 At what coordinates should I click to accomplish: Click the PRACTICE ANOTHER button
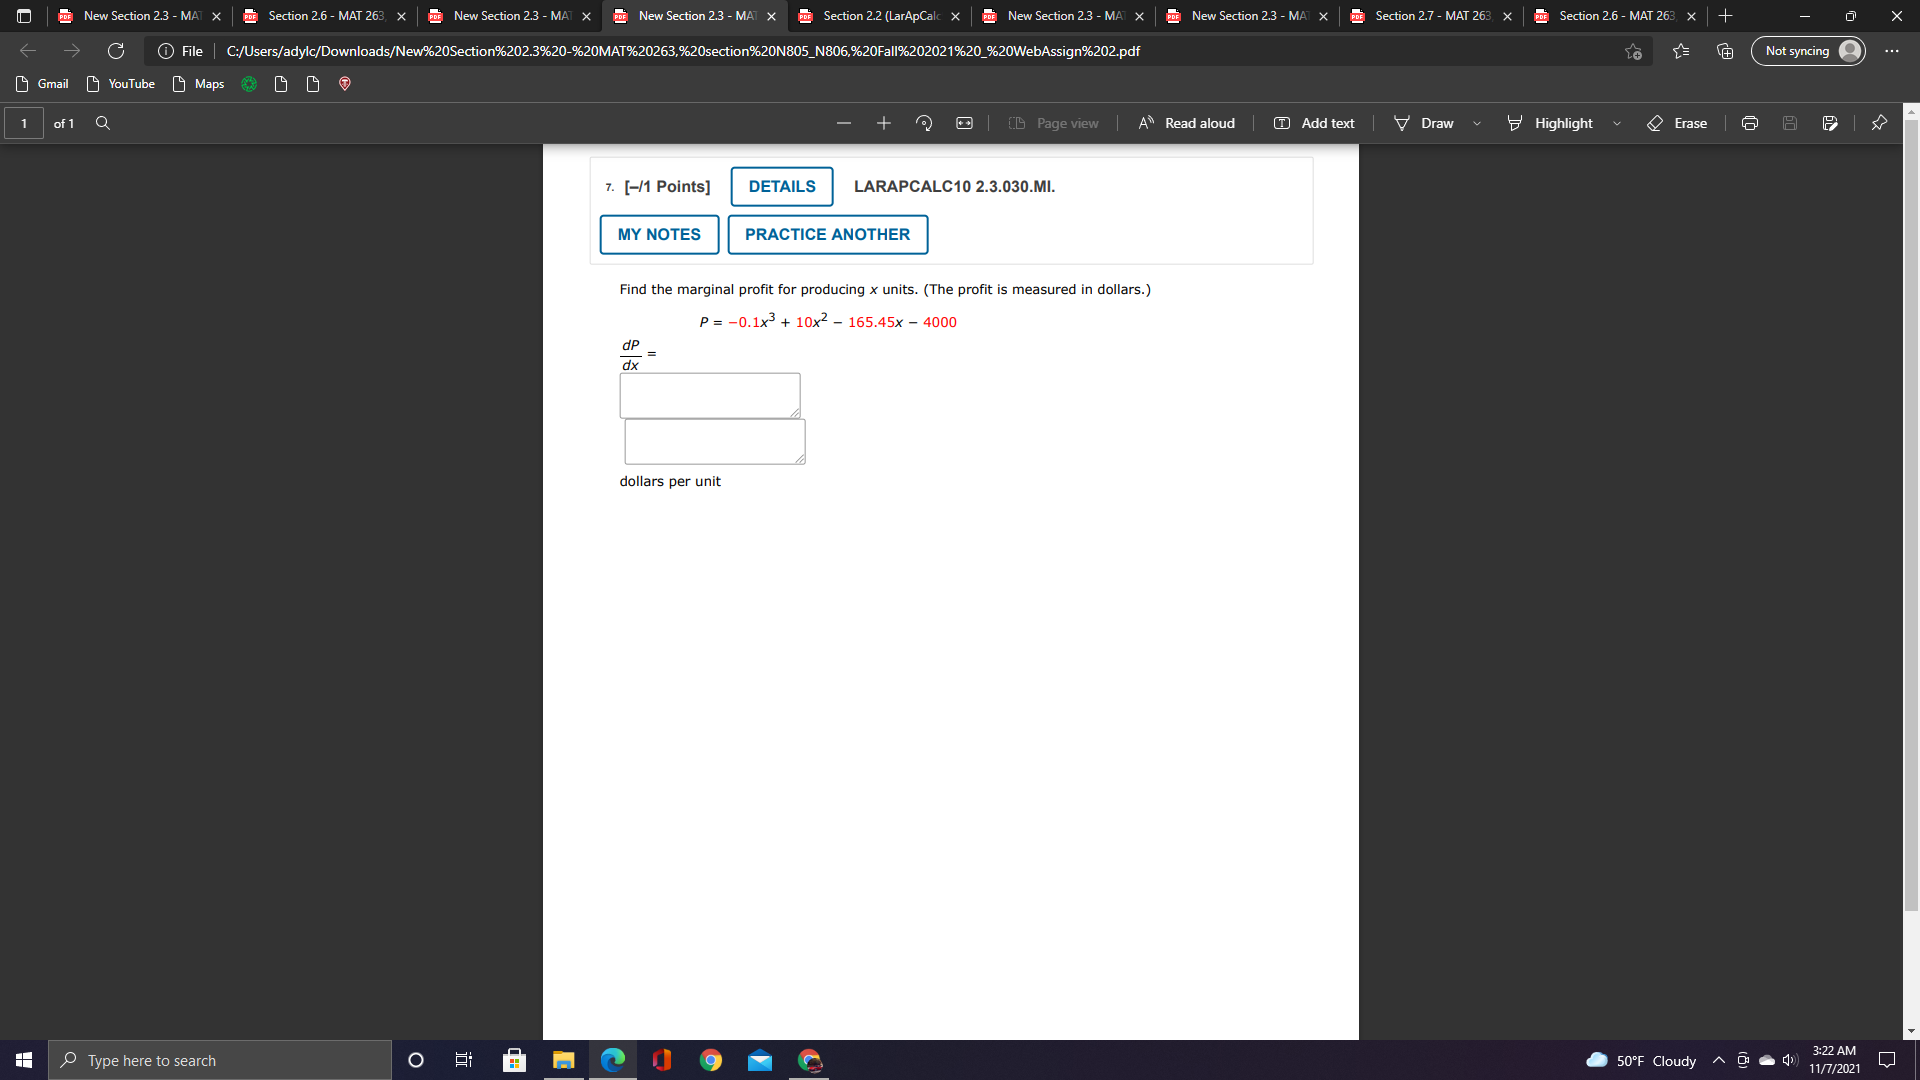pyautogui.click(x=827, y=234)
